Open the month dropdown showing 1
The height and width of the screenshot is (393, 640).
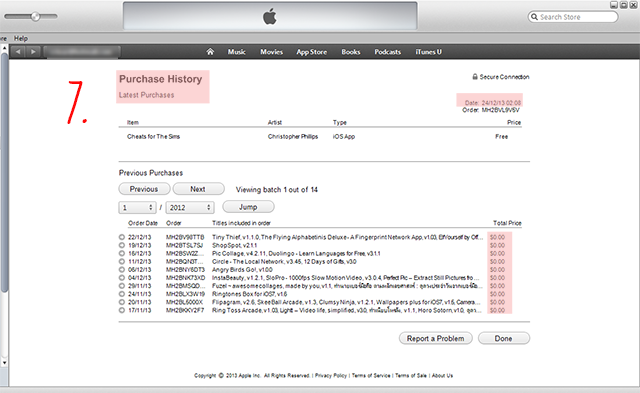[x=137, y=208]
